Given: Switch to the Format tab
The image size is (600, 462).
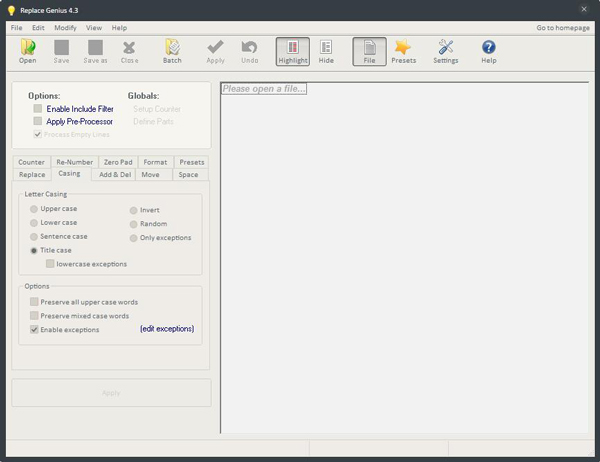Looking at the screenshot, I should coord(155,162).
